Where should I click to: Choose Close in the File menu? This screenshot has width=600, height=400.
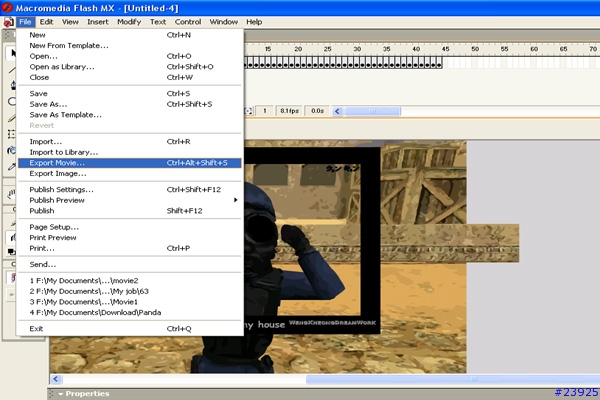pyautogui.click(x=130, y=77)
